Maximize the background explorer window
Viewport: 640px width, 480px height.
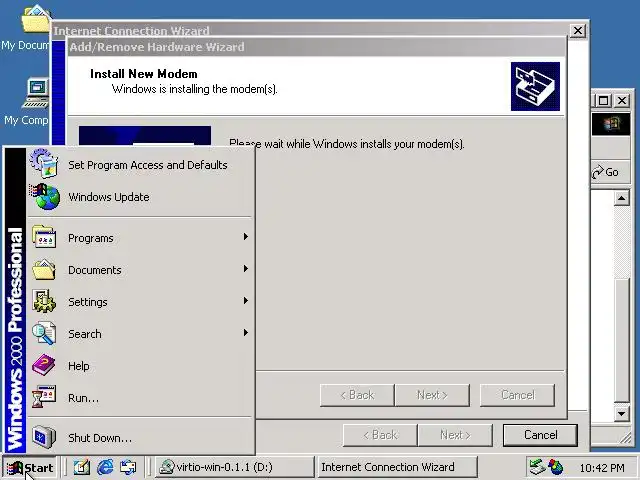(604, 100)
